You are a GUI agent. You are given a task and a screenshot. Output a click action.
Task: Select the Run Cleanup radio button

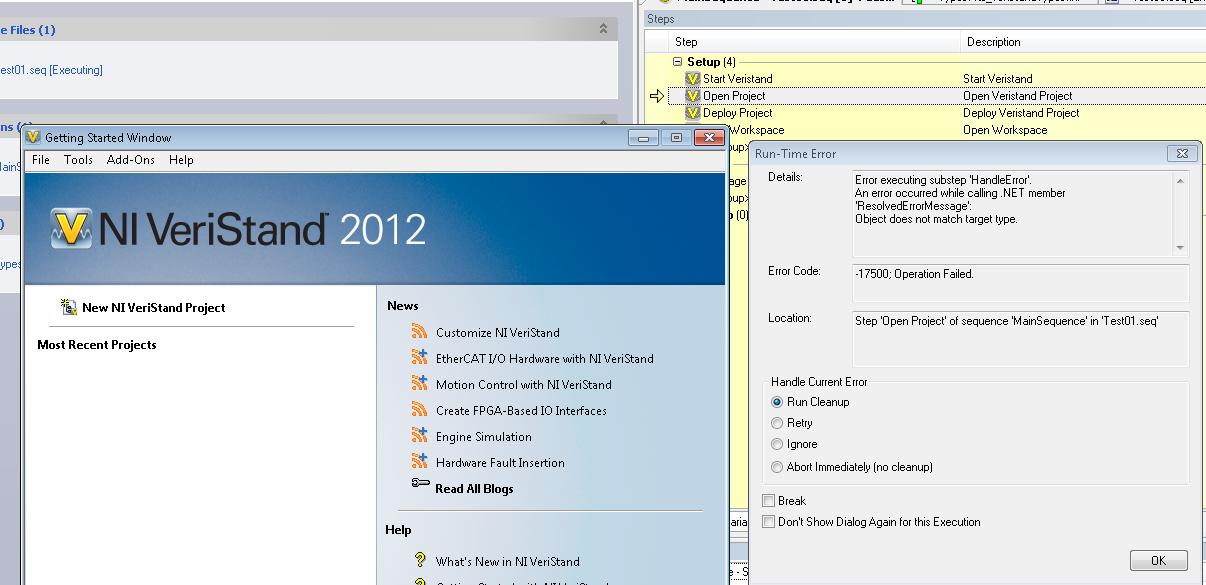click(777, 402)
